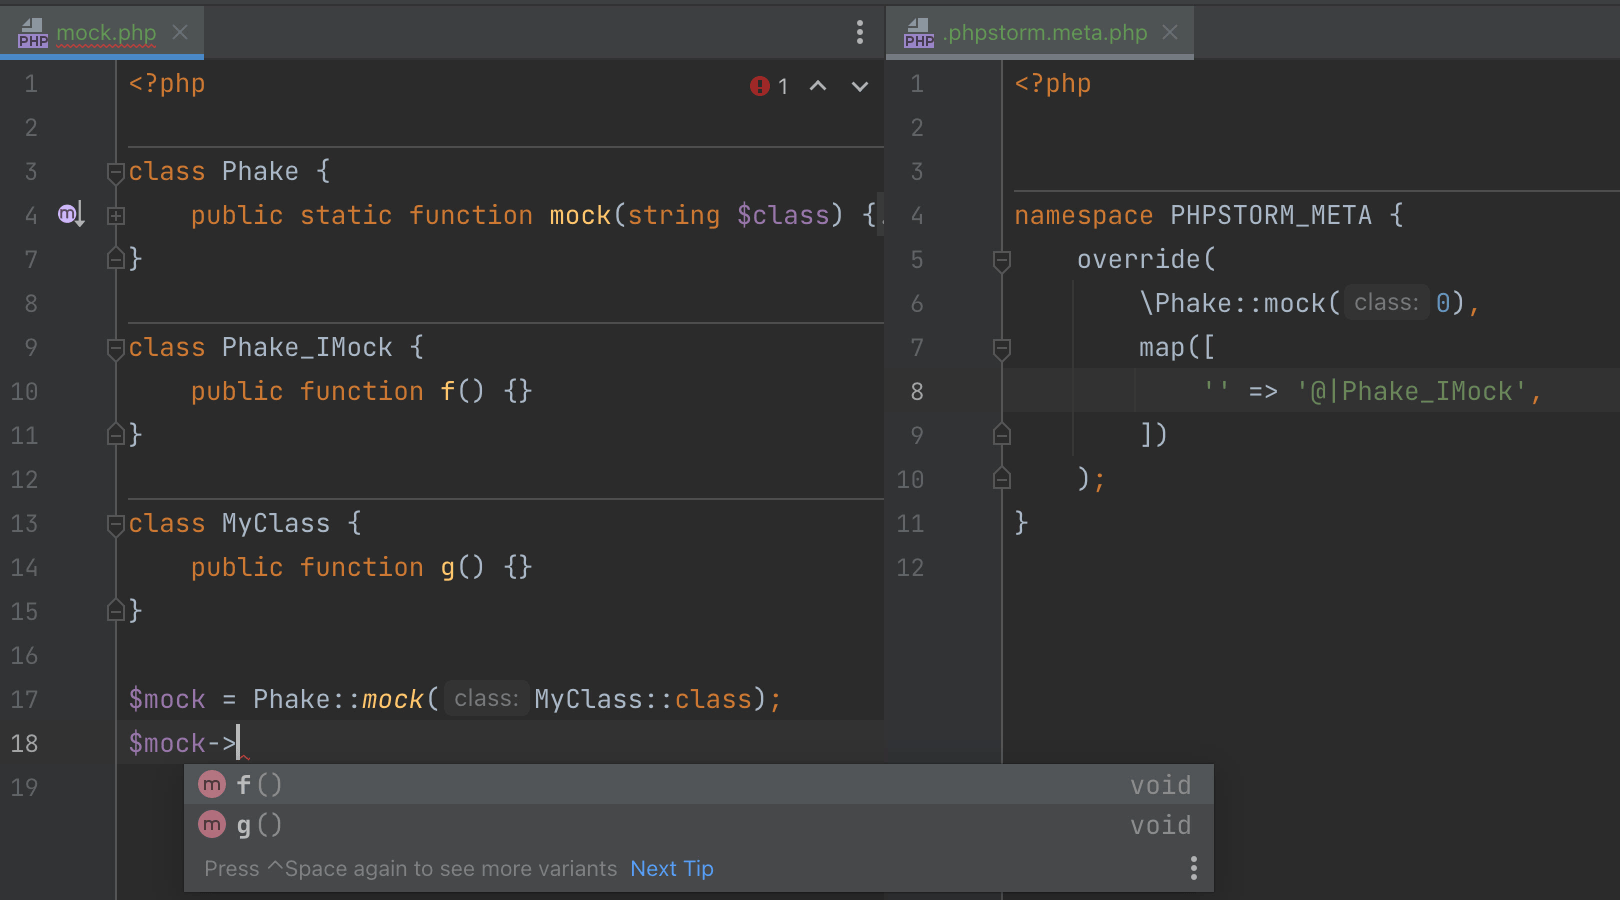
Task: Click the class: parameter hint on line 17
Action: (486, 699)
